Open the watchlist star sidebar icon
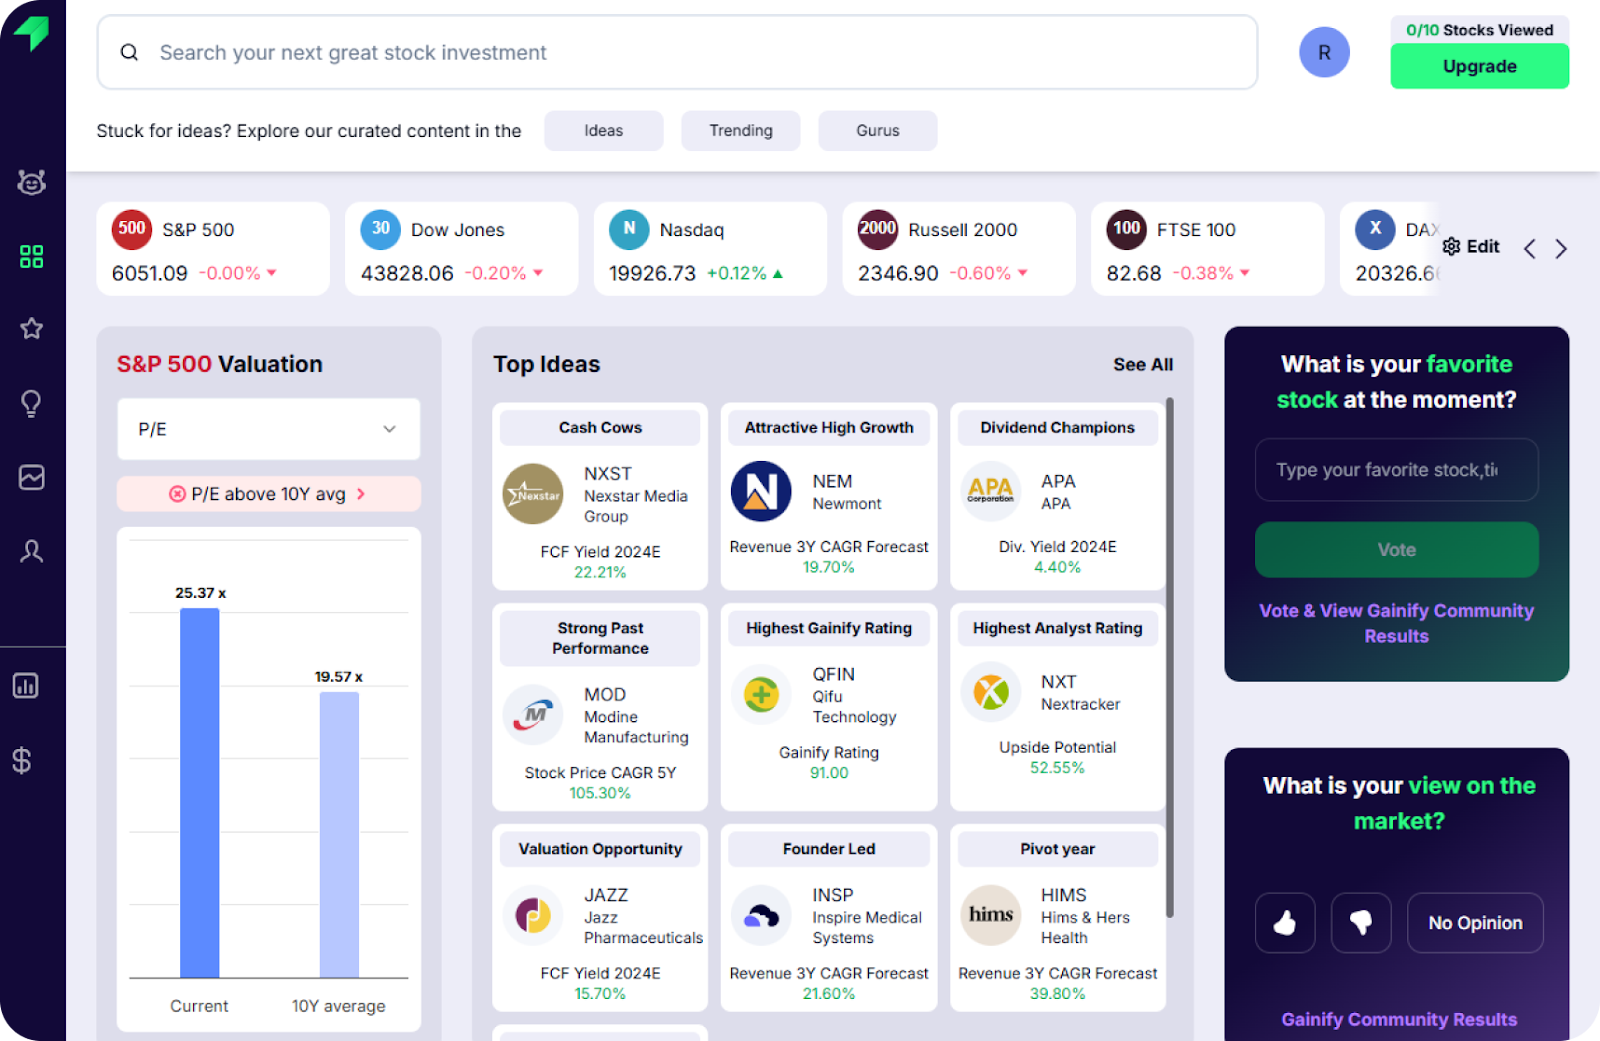The width and height of the screenshot is (1600, 1041). tap(32, 329)
